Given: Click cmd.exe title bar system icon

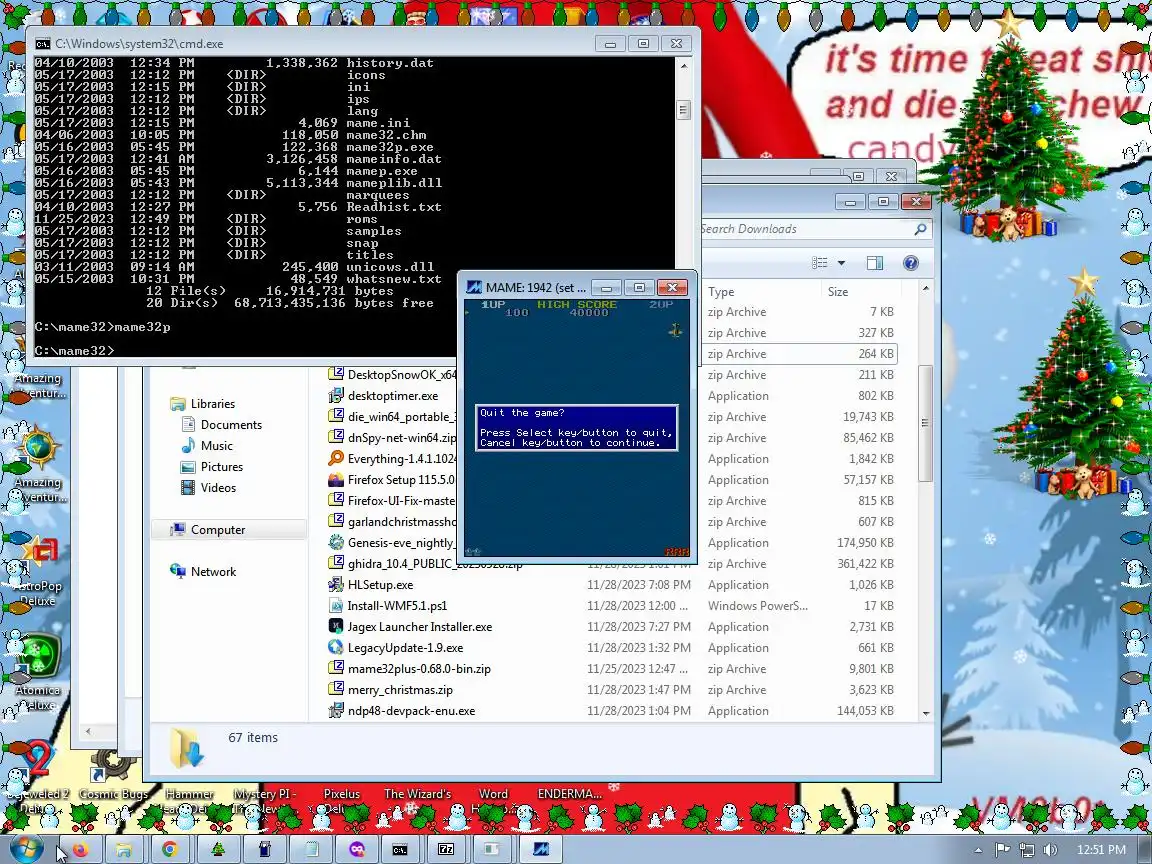Looking at the screenshot, I should [43, 43].
